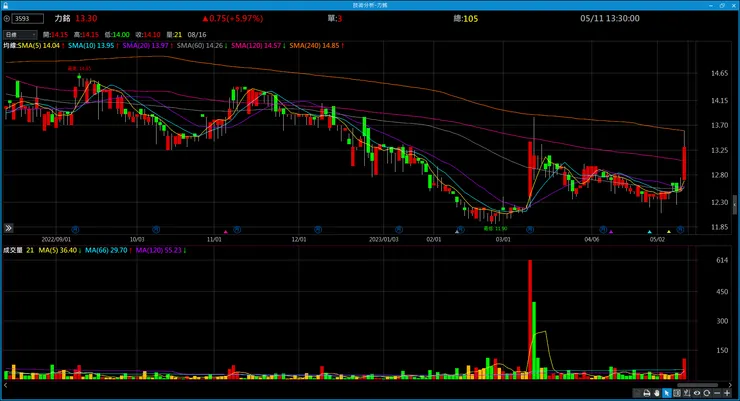Click the month marker near 10/03
The image size is (740, 401).
click(156, 230)
